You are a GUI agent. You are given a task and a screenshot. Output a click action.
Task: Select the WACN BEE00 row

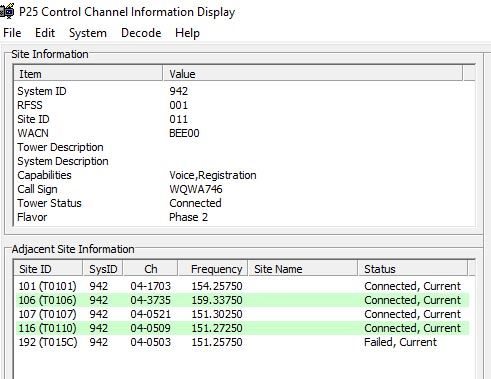point(245,133)
